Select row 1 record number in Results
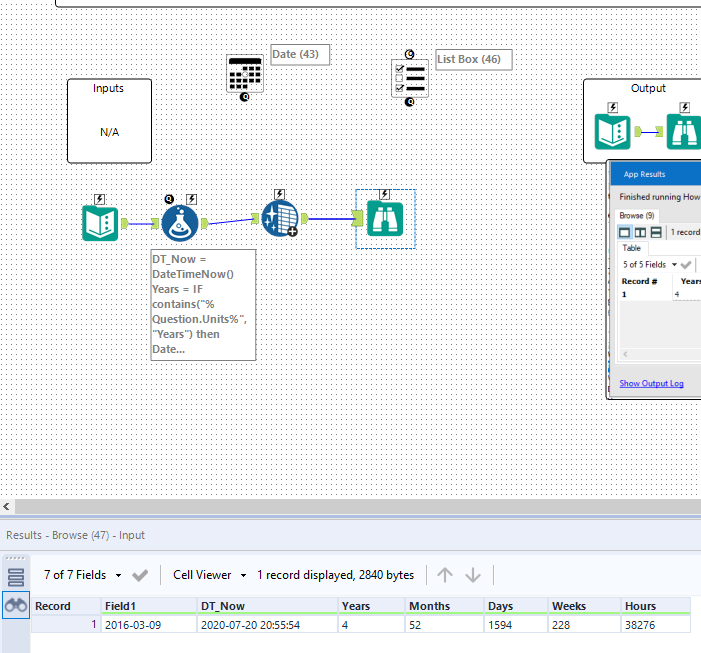Image resolution: width=701 pixels, height=653 pixels. [x=66, y=625]
